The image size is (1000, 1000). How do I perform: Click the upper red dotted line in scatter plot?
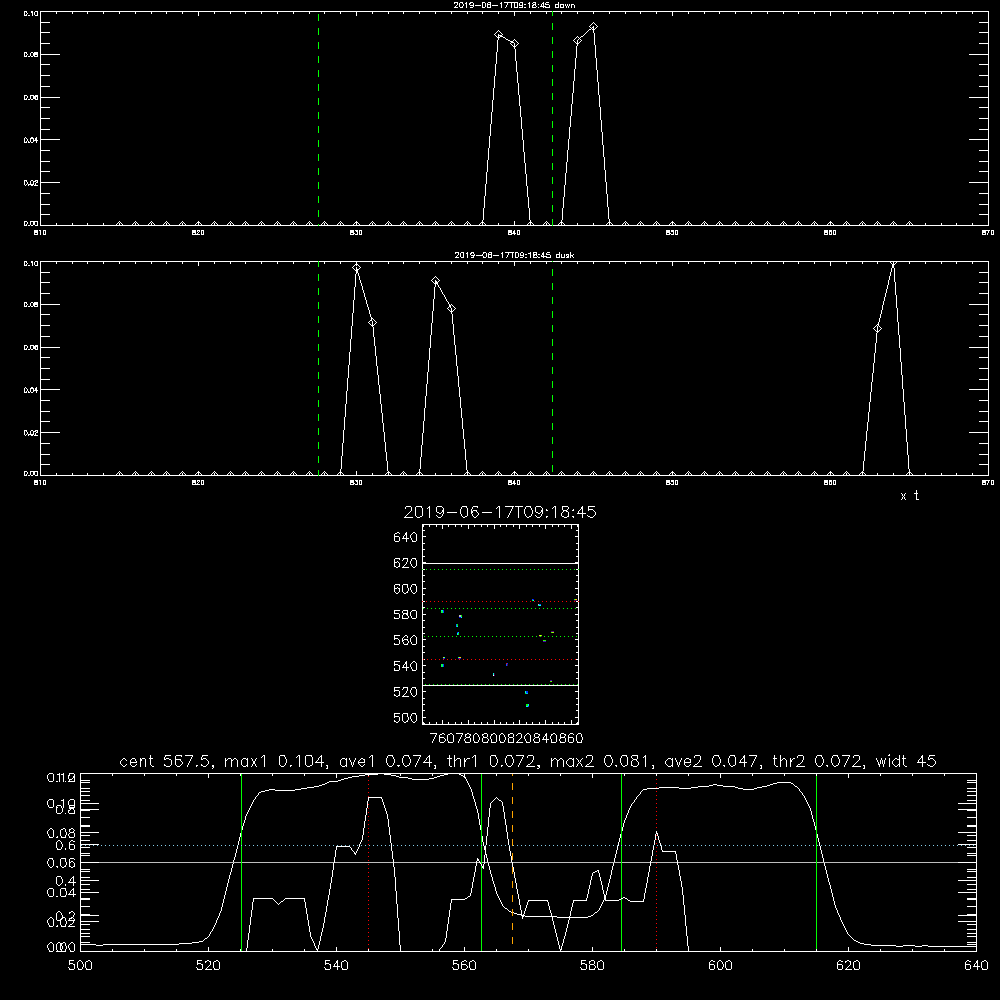pyautogui.click(x=501, y=601)
